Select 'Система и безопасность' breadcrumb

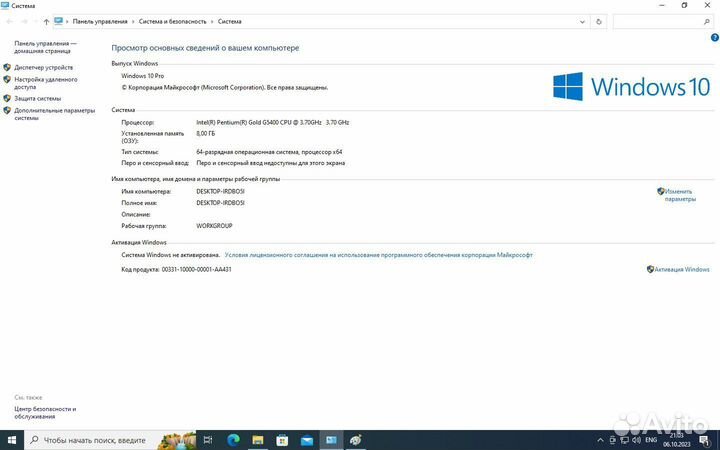tap(172, 22)
